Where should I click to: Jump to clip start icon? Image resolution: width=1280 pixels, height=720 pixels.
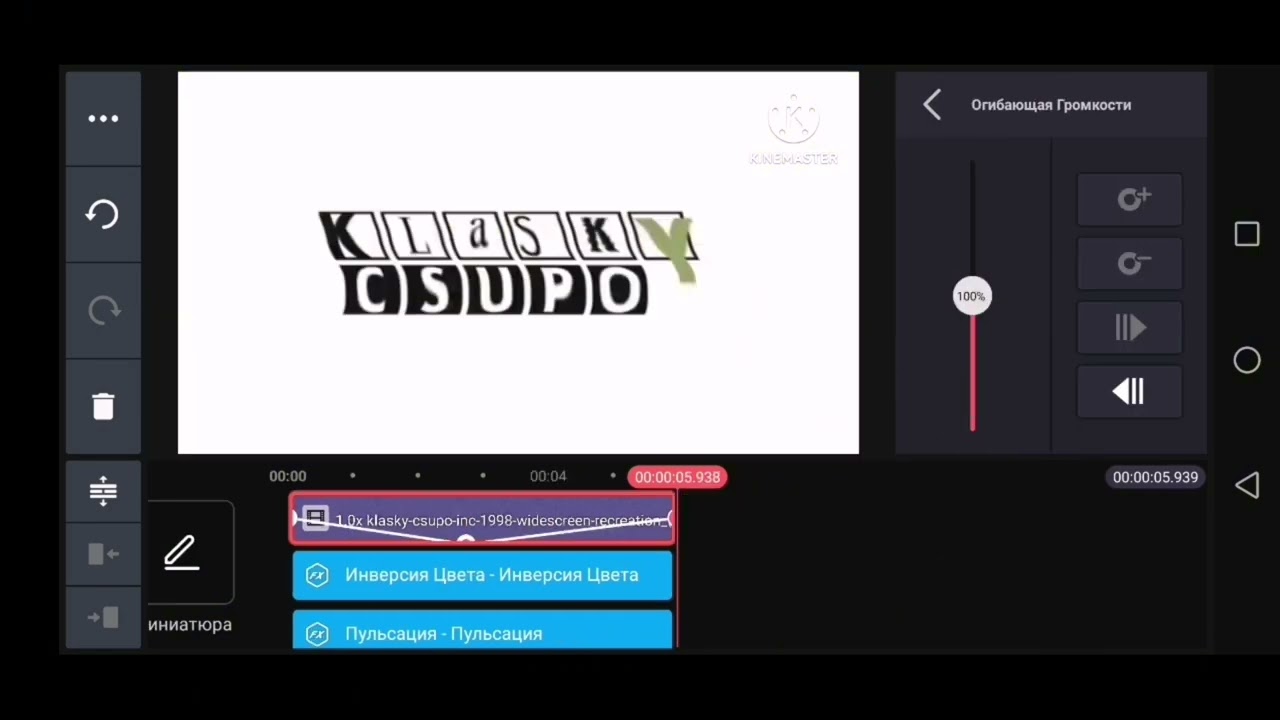(x=103, y=554)
